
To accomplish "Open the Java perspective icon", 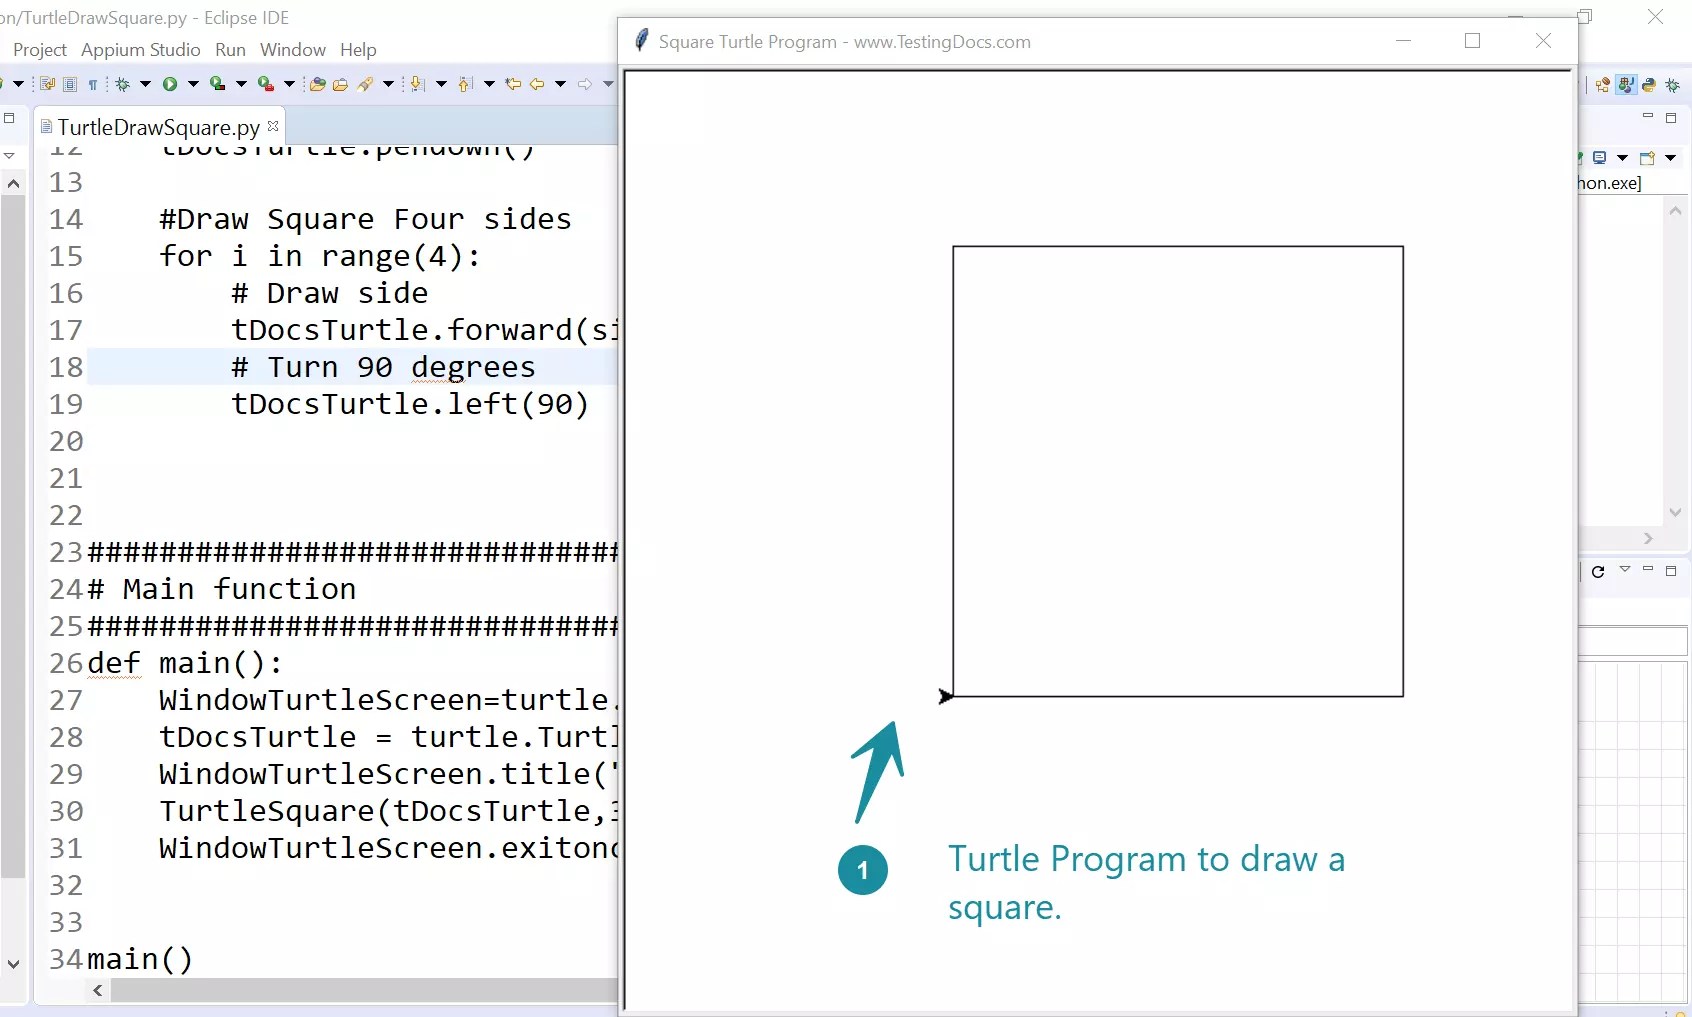I will [x=1626, y=85].
